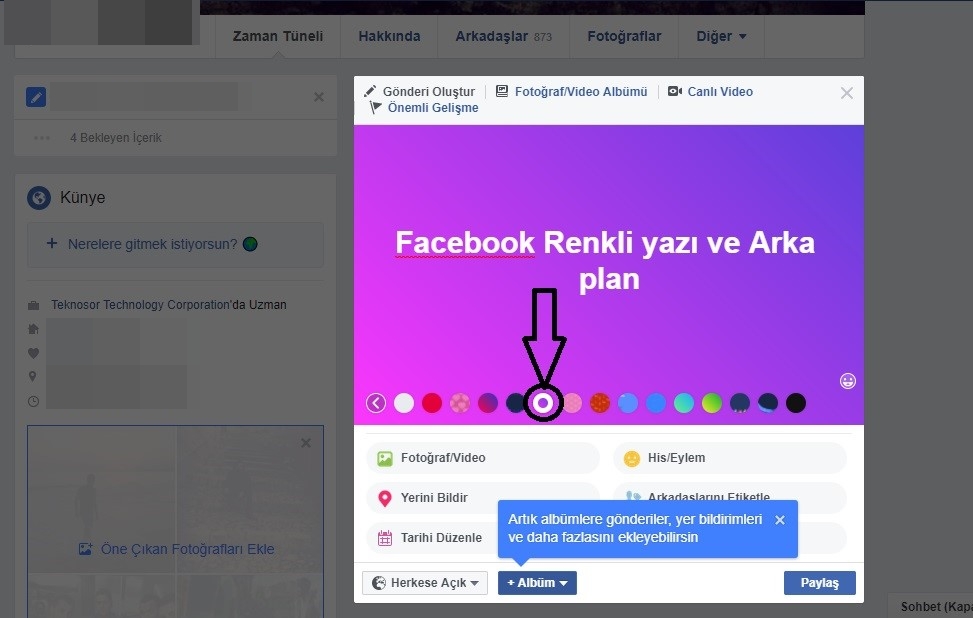Choose the yellow-green gradient background swatch
This screenshot has height=618, width=973.
click(712, 403)
